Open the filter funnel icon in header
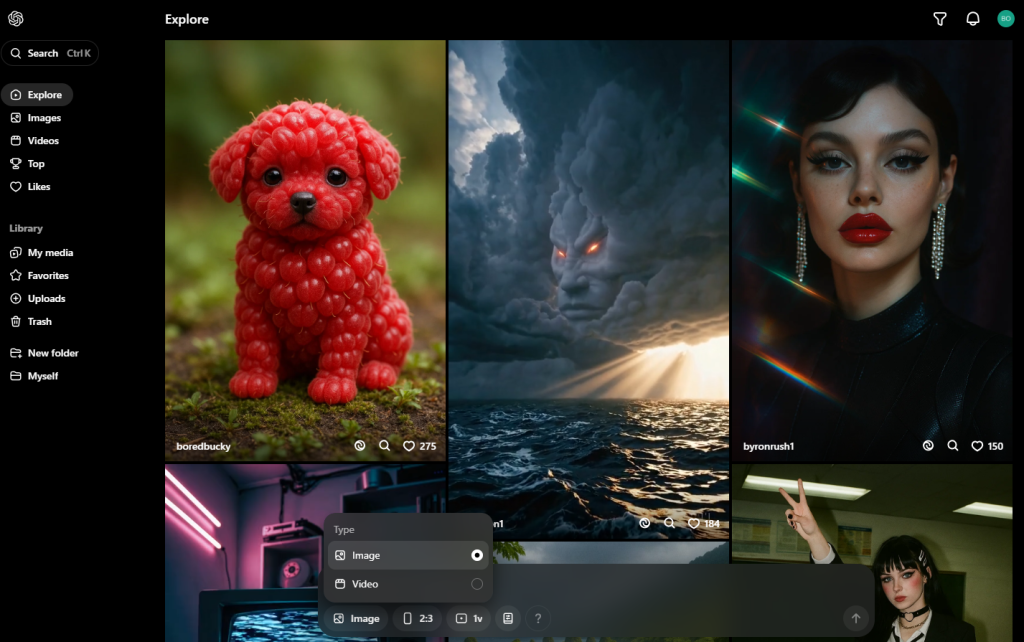Image resolution: width=1024 pixels, height=642 pixels. [939, 19]
